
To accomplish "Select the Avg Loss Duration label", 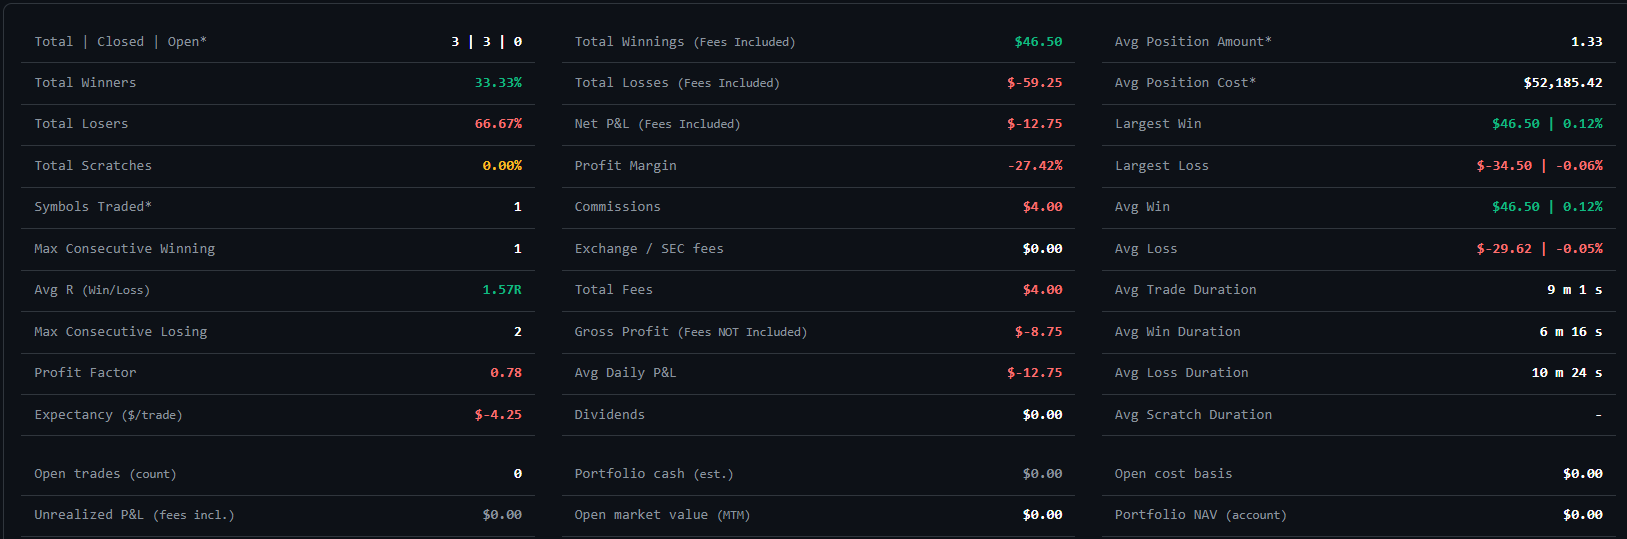I will (x=1181, y=373).
